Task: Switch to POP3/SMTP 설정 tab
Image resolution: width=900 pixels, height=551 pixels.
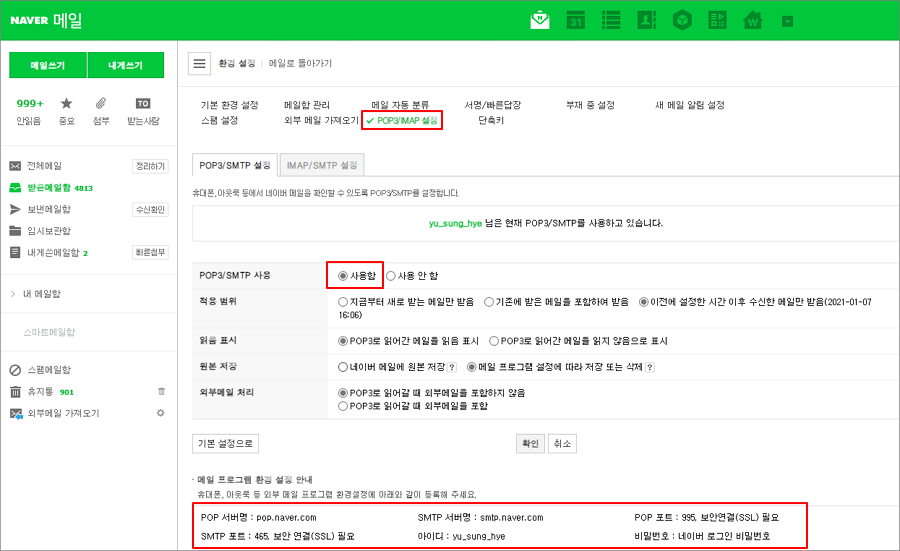Action: (235, 165)
